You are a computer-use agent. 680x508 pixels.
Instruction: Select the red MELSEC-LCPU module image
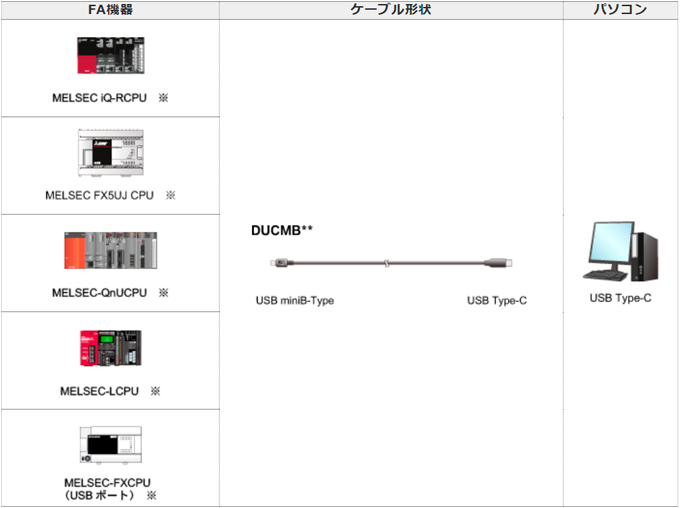[110, 347]
